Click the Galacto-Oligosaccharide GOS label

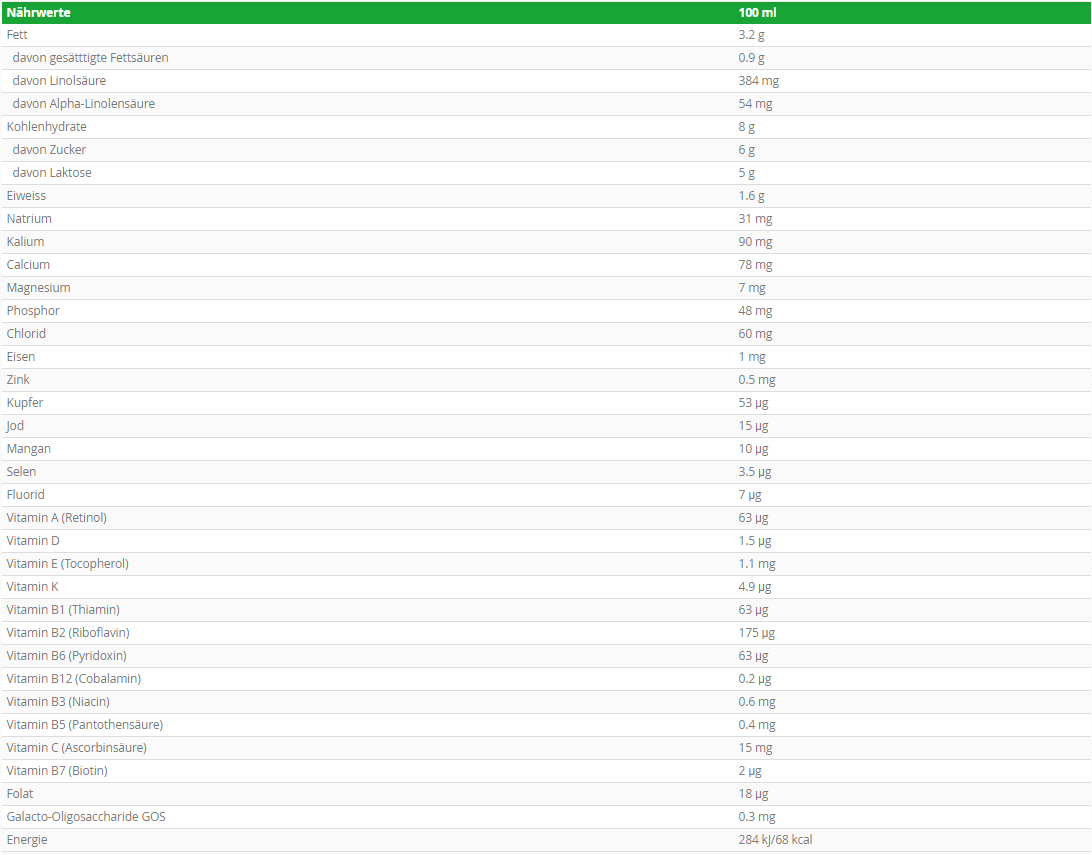pos(86,816)
